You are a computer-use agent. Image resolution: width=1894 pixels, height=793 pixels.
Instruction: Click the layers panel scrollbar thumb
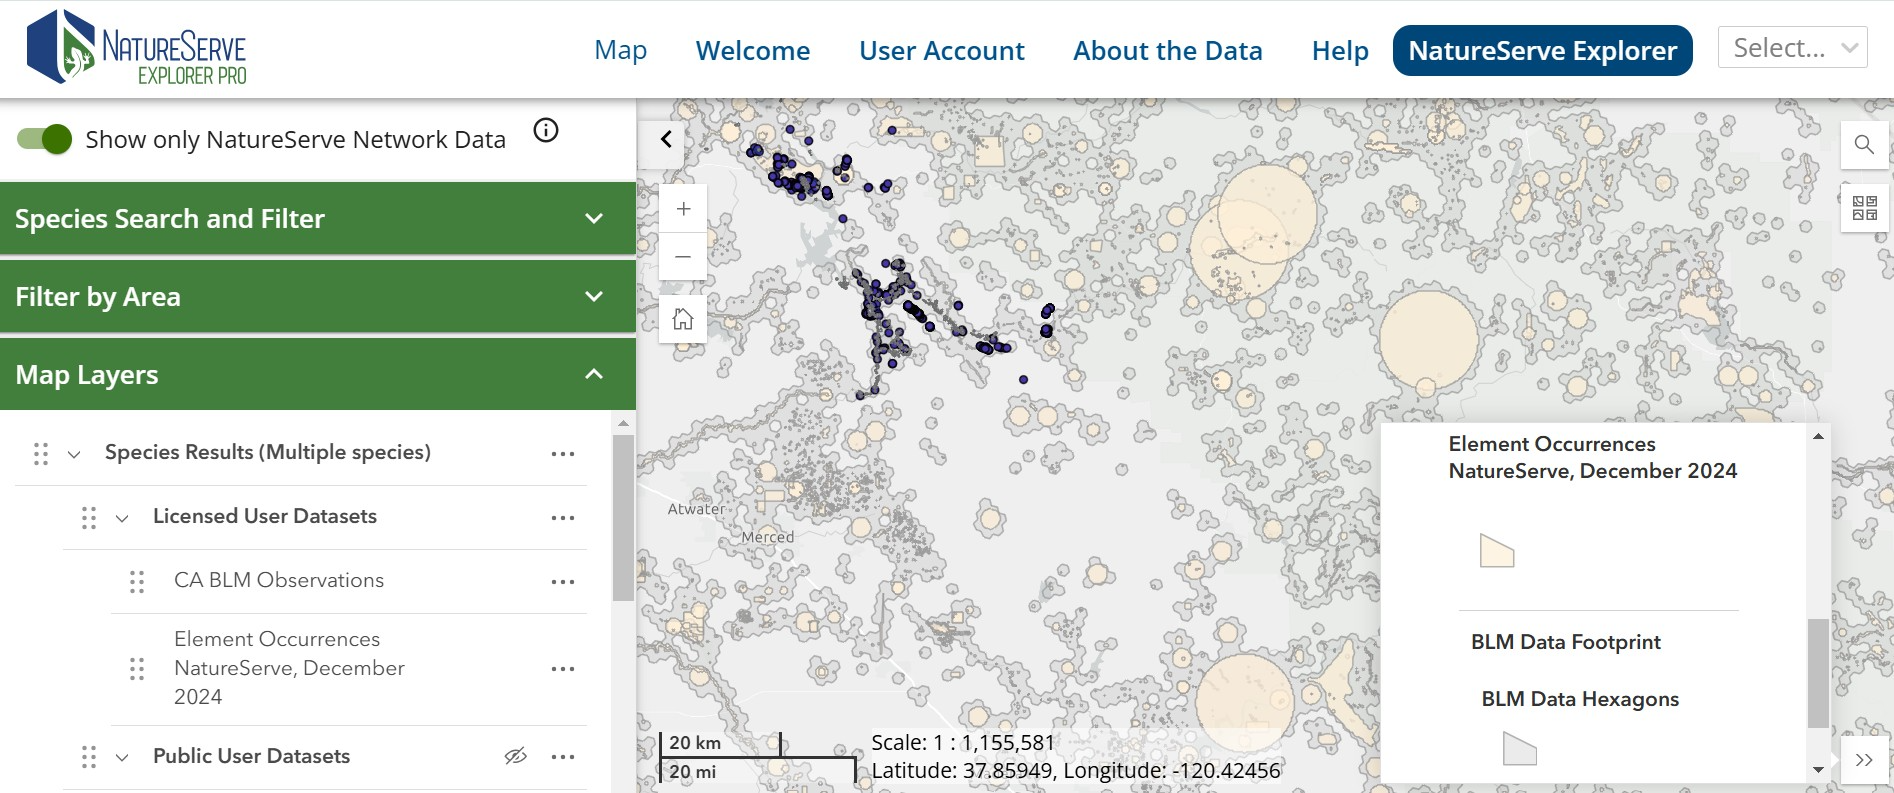[x=623, y=518]
